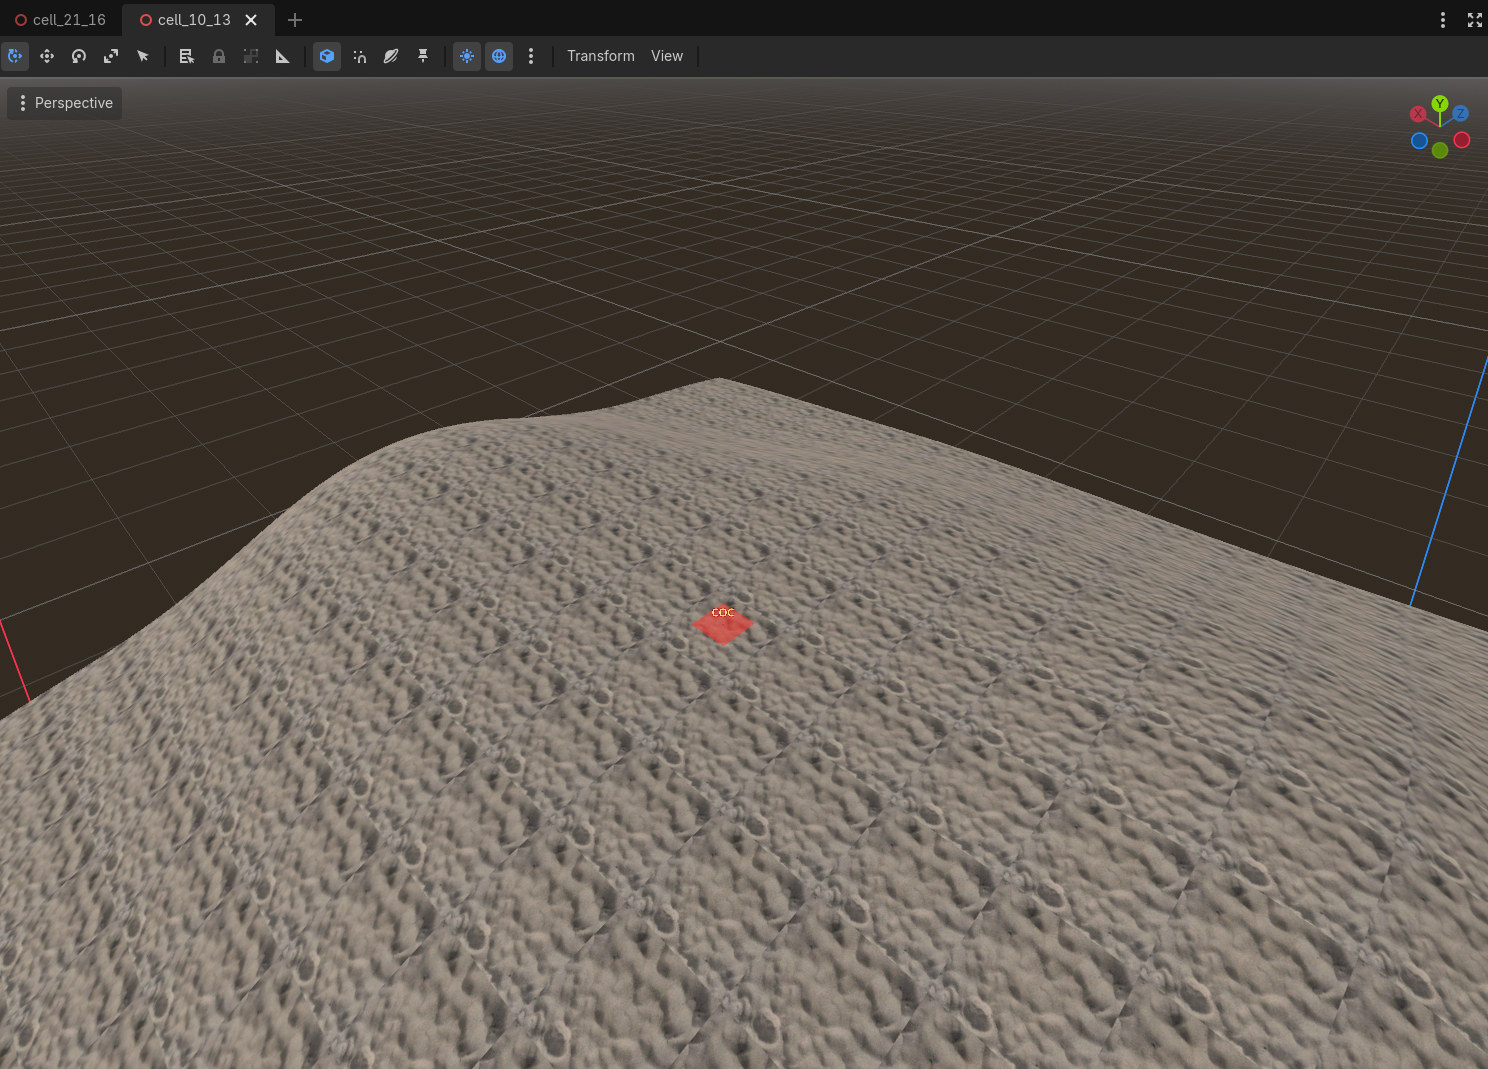
Task: Select the transform mode tool
Action: (15, 56)
